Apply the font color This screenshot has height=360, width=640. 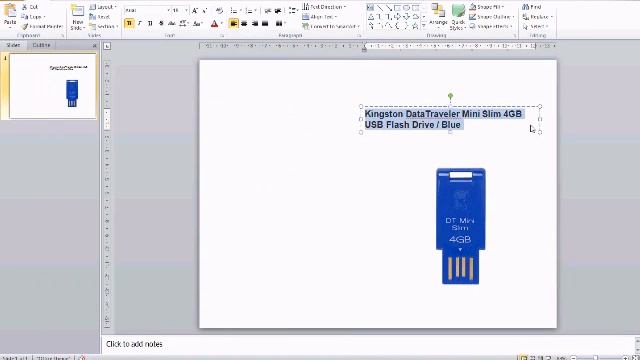(214, 24)
